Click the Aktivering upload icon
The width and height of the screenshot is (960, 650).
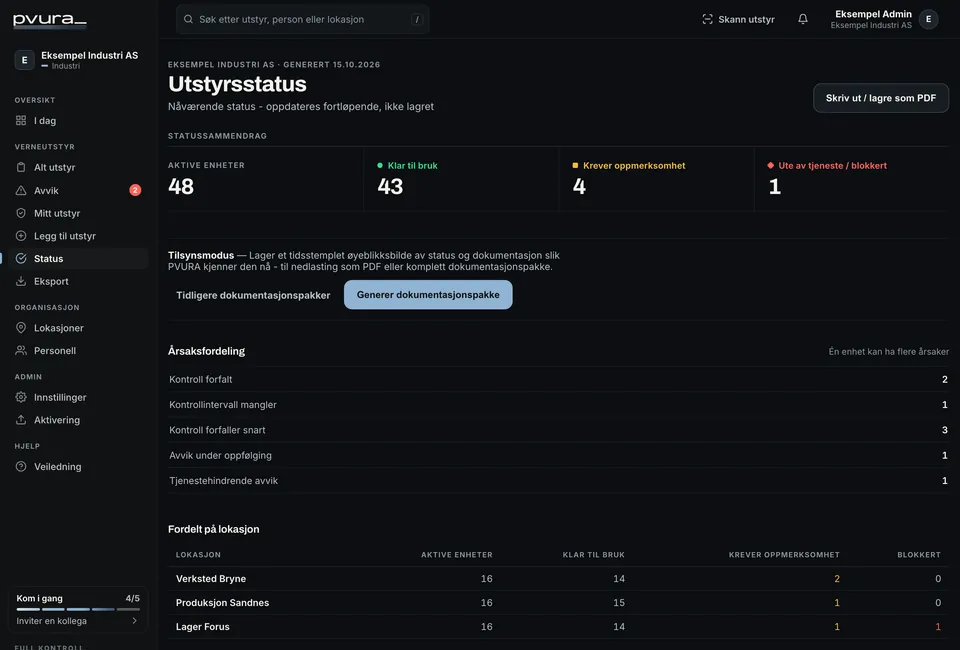coord(21,420)
